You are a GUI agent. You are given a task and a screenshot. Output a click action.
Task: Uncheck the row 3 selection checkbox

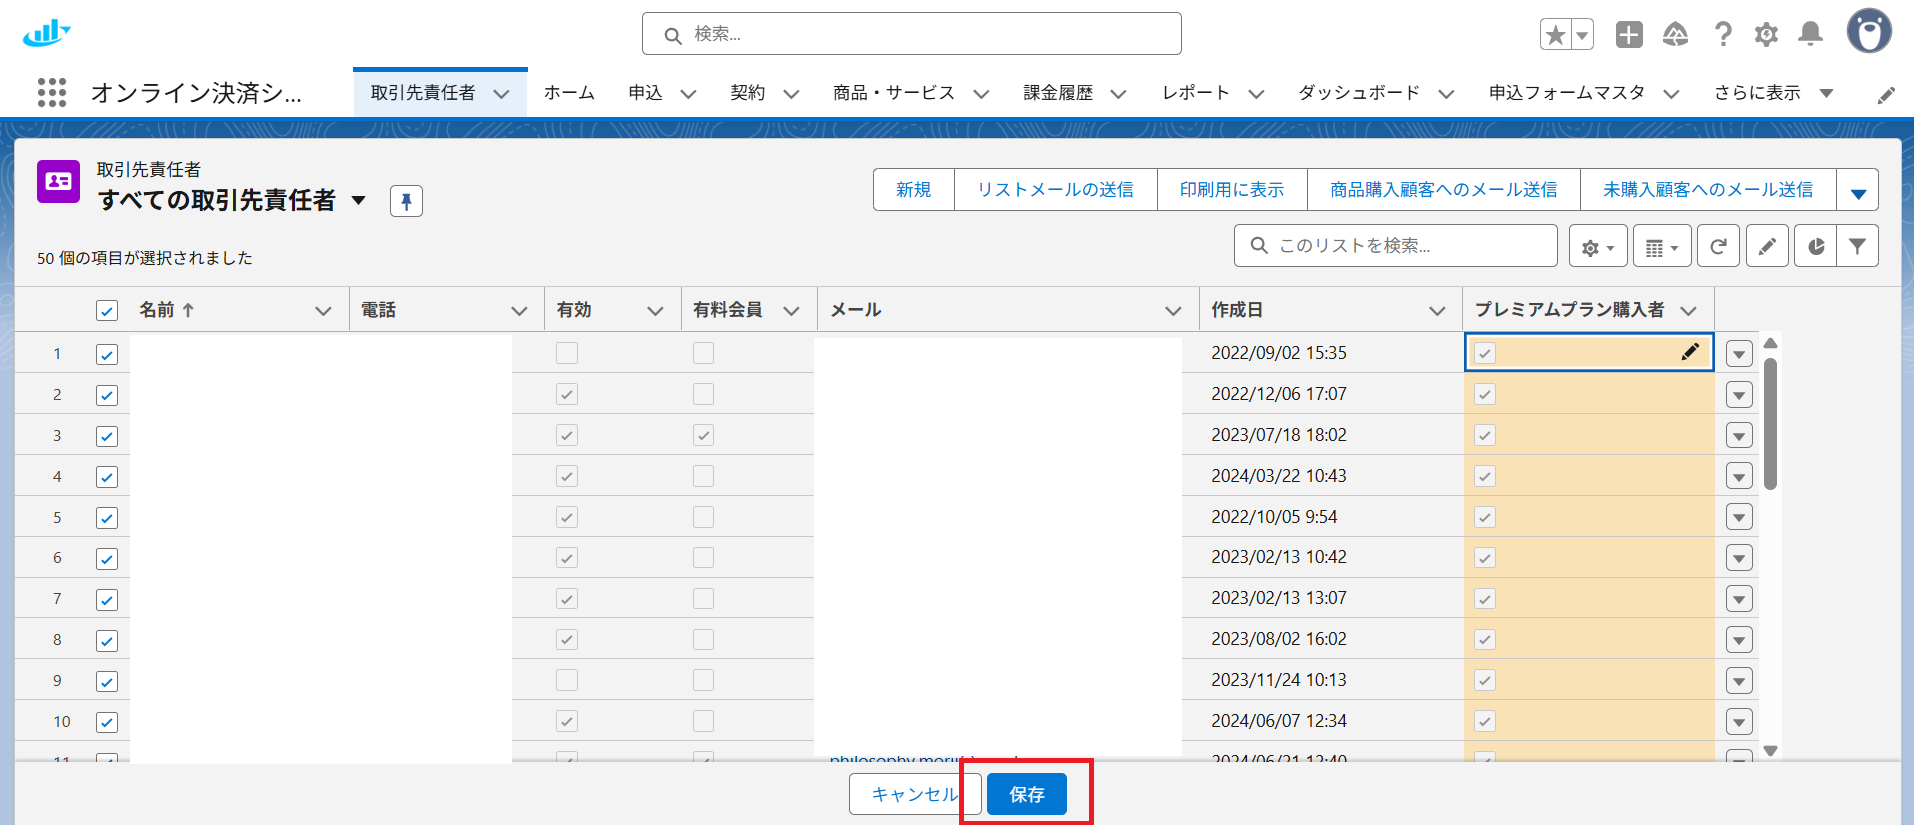107,436
